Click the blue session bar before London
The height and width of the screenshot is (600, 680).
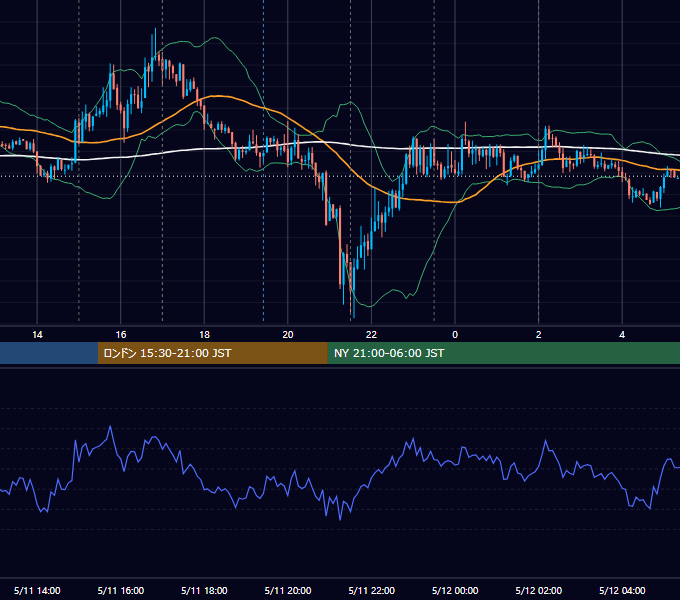point(49,353)
